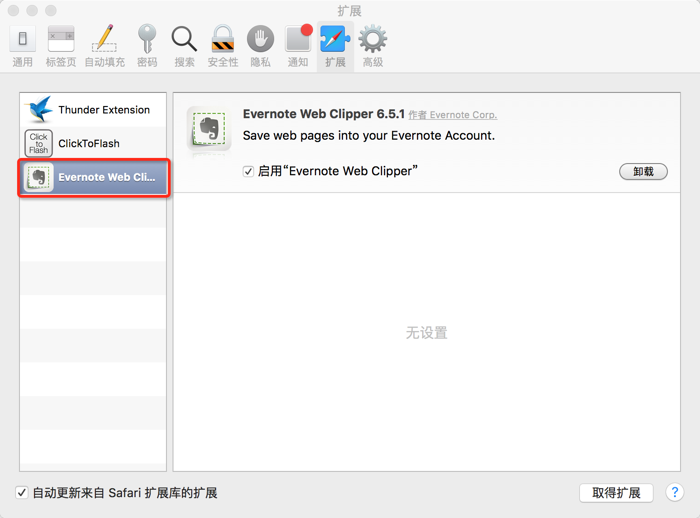Click the 卸载 uninstall button
Screen dimensions: 700x518
(x=643, y=171)
